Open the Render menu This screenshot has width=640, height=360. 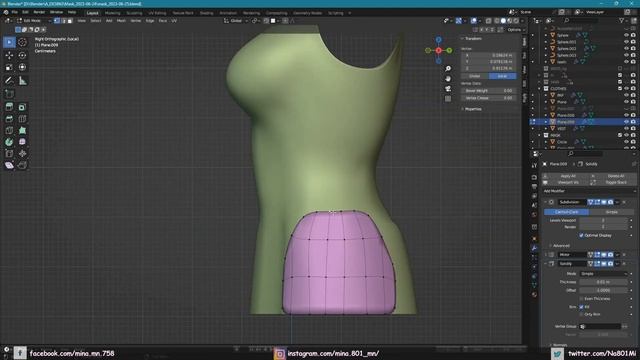(x=39, y=12)
